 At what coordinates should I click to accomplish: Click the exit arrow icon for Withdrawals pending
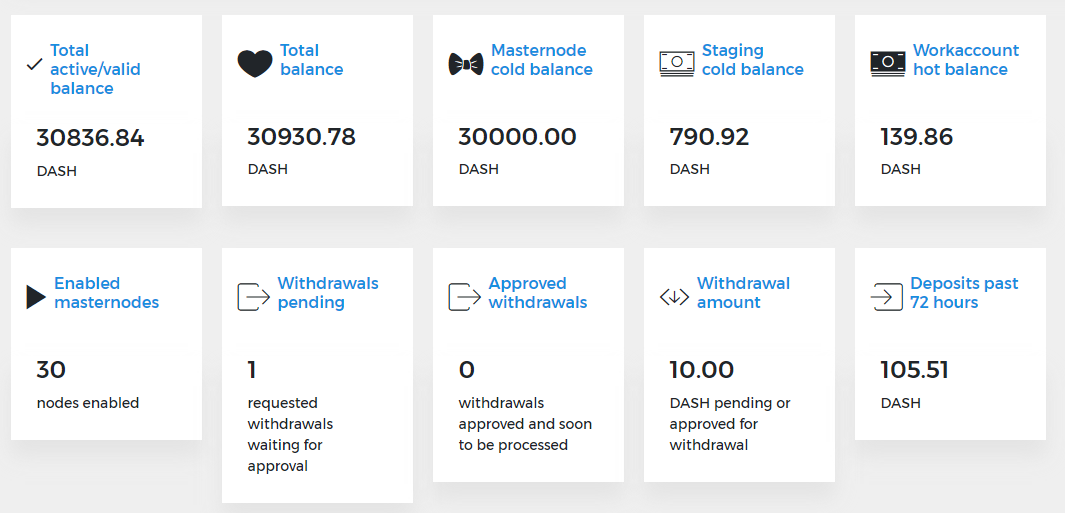pos(254,297)
